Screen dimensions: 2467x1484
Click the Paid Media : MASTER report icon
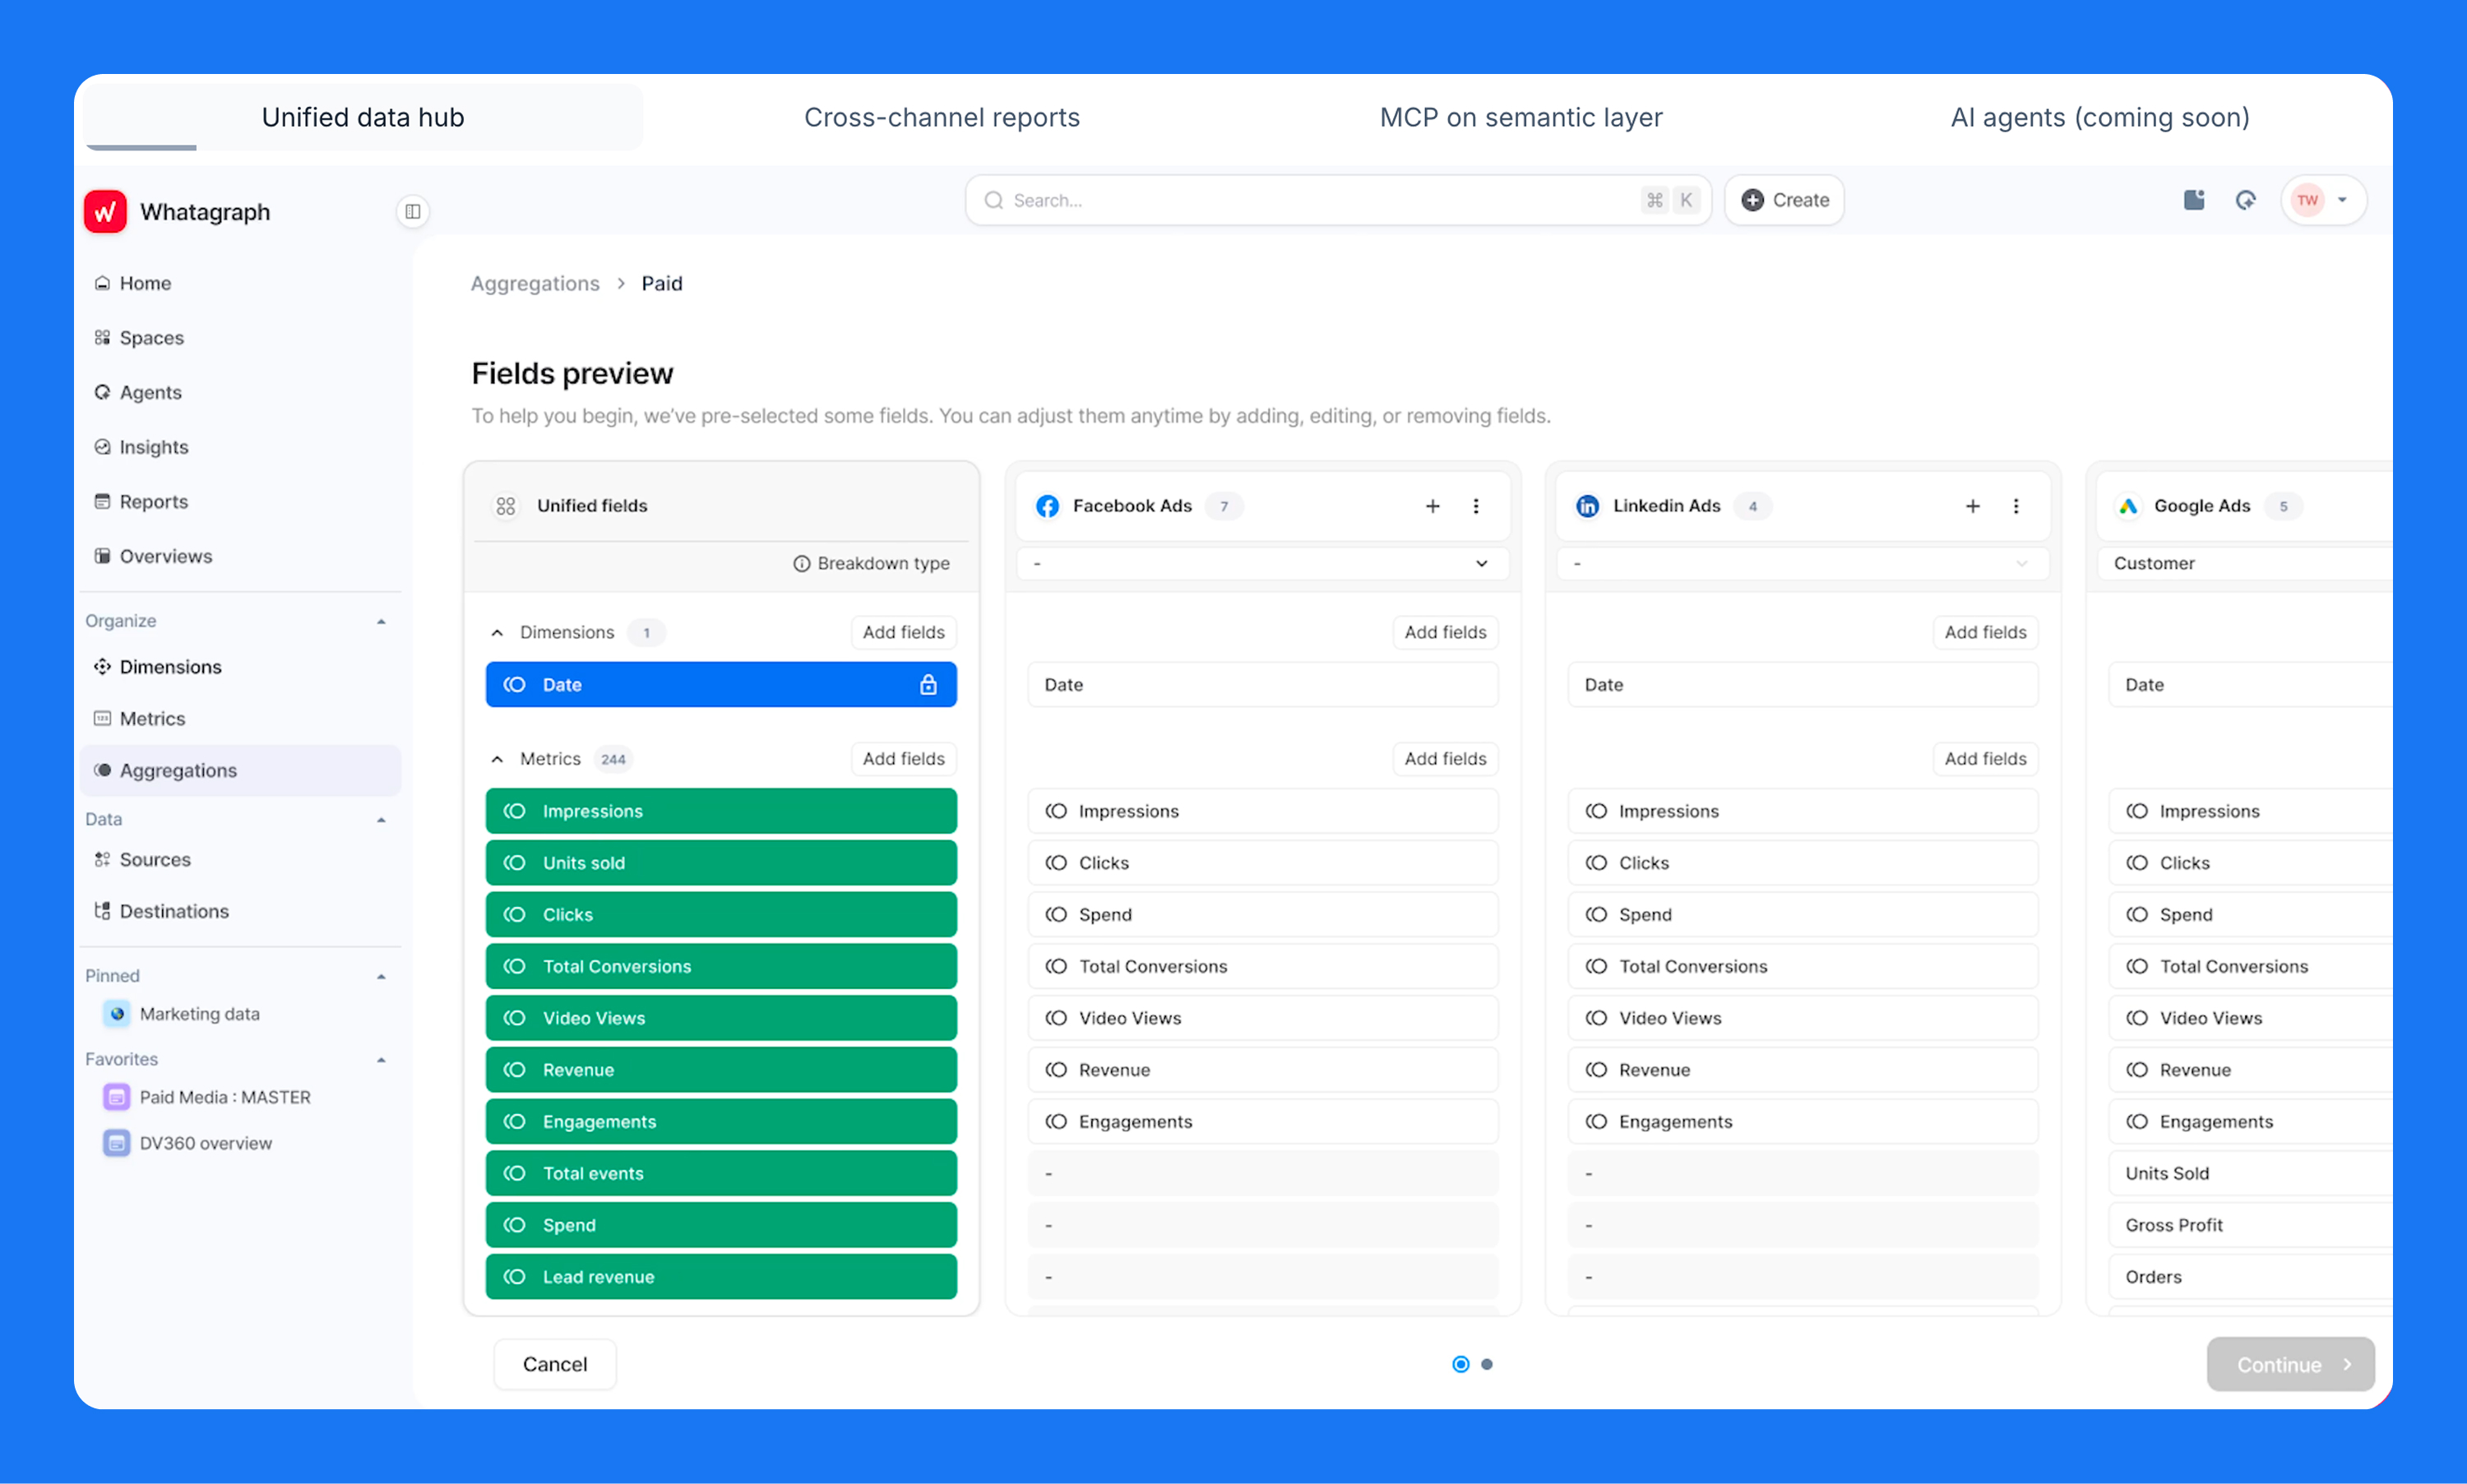point(117,1097)
